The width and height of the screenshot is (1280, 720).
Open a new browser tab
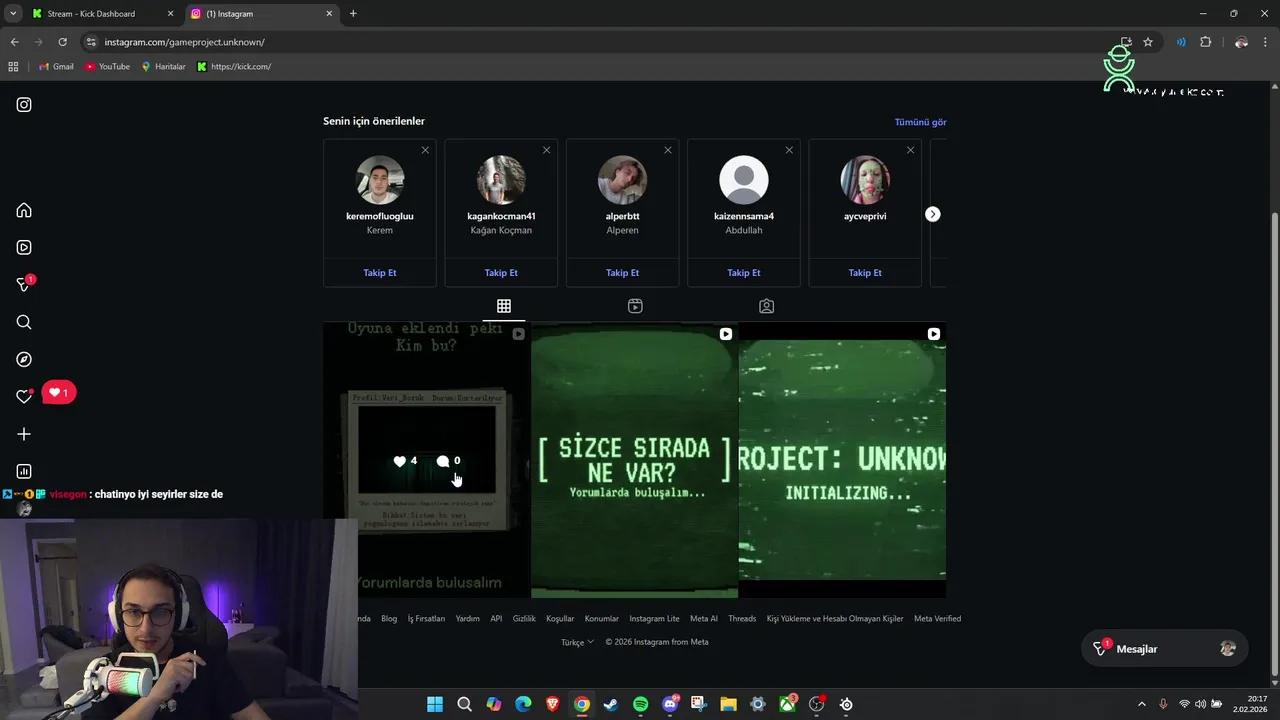click(x=353, y=14)
